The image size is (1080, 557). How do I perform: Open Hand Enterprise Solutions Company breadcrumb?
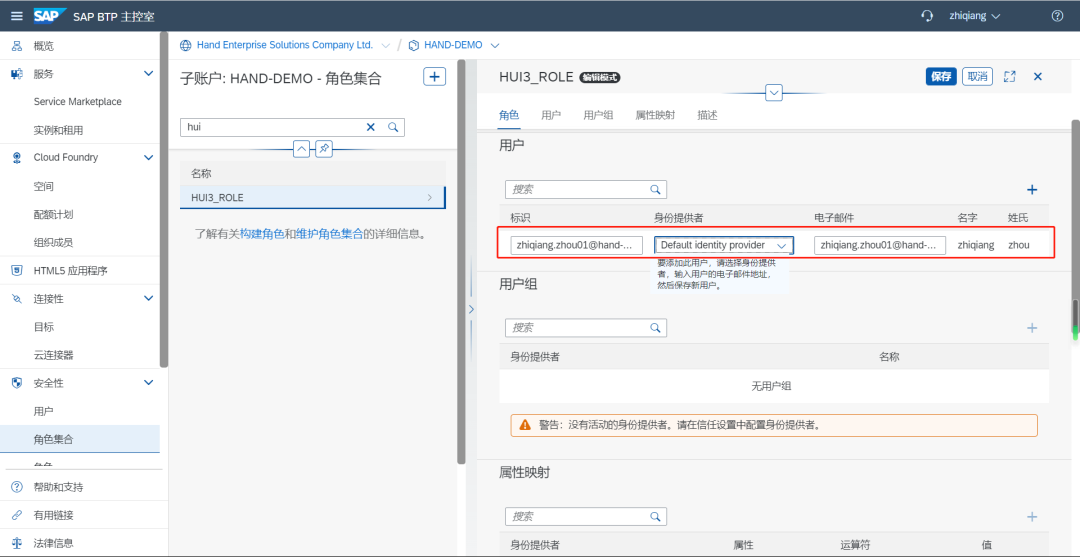tap(284, 45)
